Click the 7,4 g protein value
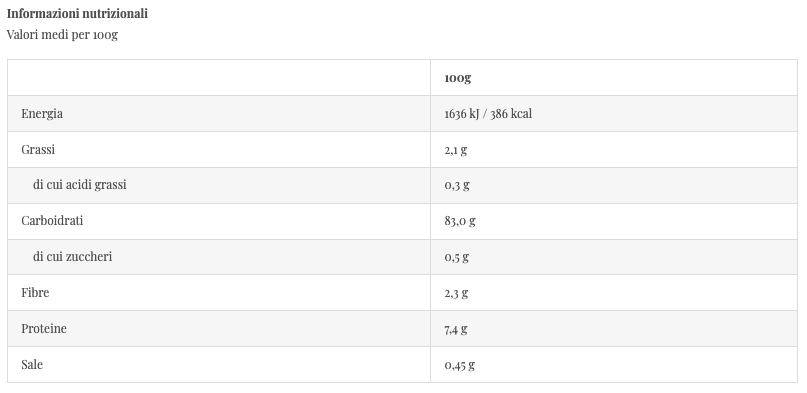The image size is (807, 393). pos(455,329)
